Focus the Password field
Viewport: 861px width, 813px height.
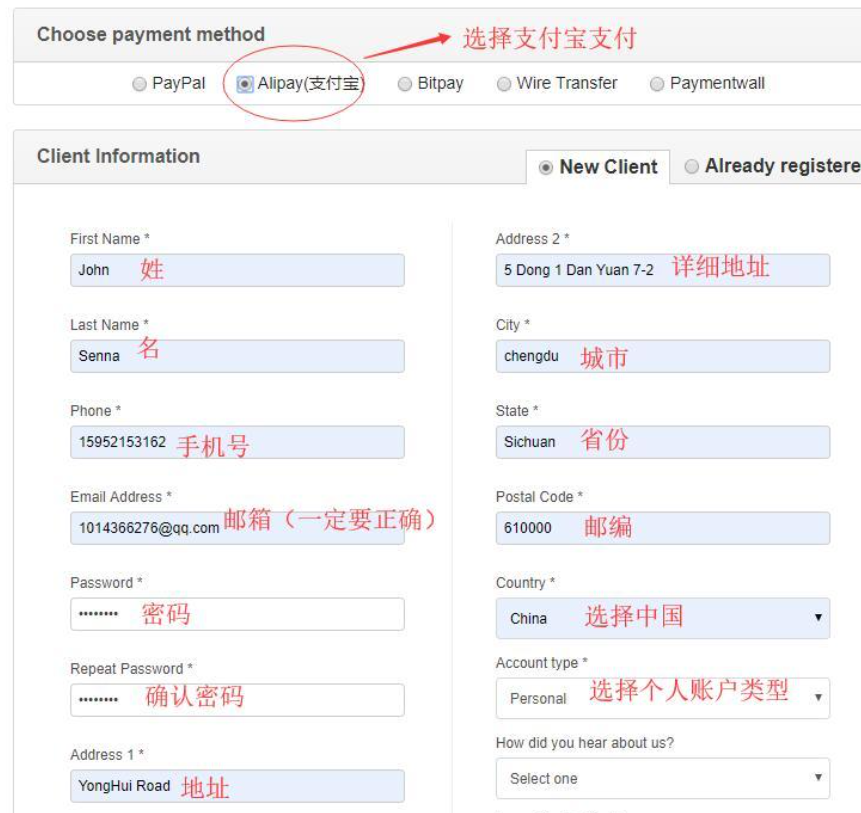(x=237, y=614)
